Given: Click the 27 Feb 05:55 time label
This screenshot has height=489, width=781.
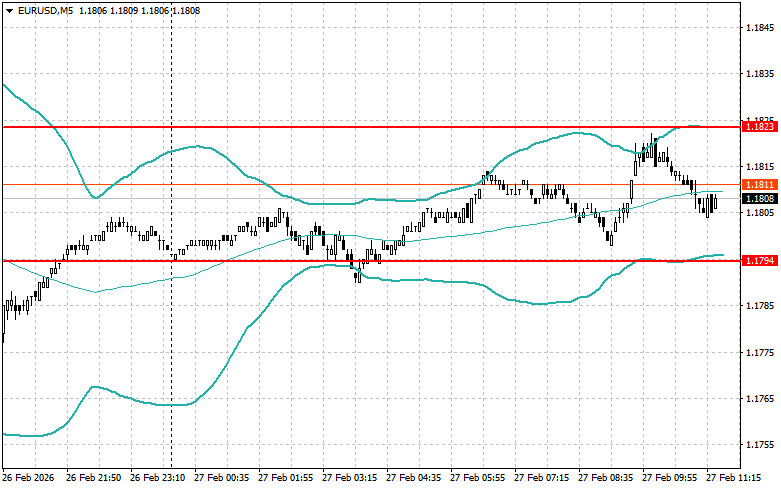Looking at the screenshot, I should pyautogui.click(x=477, y=477).
